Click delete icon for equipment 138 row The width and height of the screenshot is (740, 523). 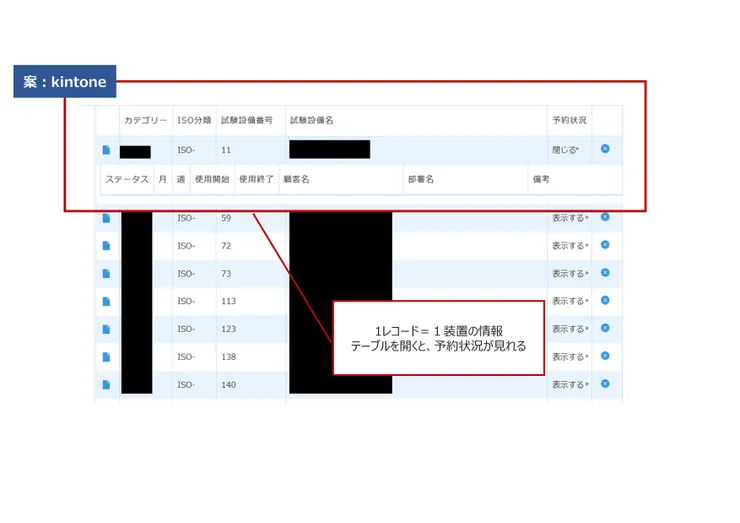[x=605, y=356]
